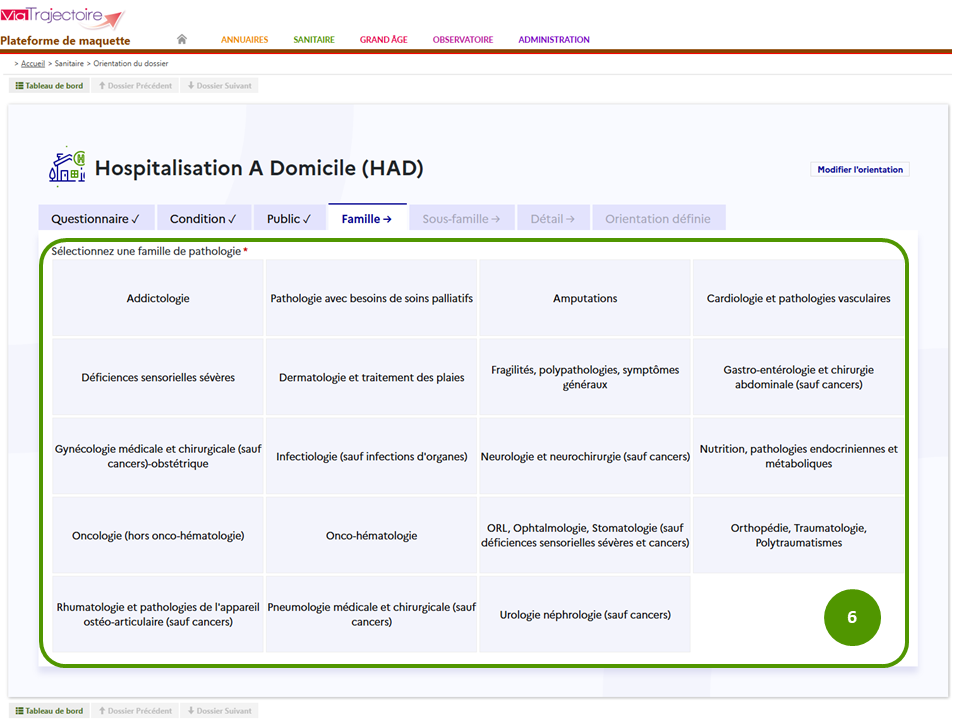Open the Détail tab
Screen dimensions: 955x720
click(552, 218)
